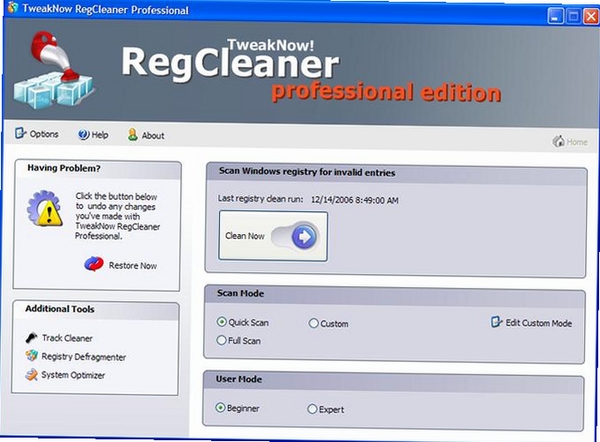Image resolution: width=600 pixels, height=442 pixels.
Task: Click 'Scan Windows registry for invalid entries' heading
Action: coord(307,172)
